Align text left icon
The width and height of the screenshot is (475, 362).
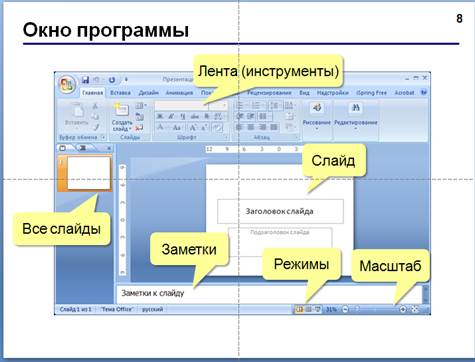tap(239, 127)
